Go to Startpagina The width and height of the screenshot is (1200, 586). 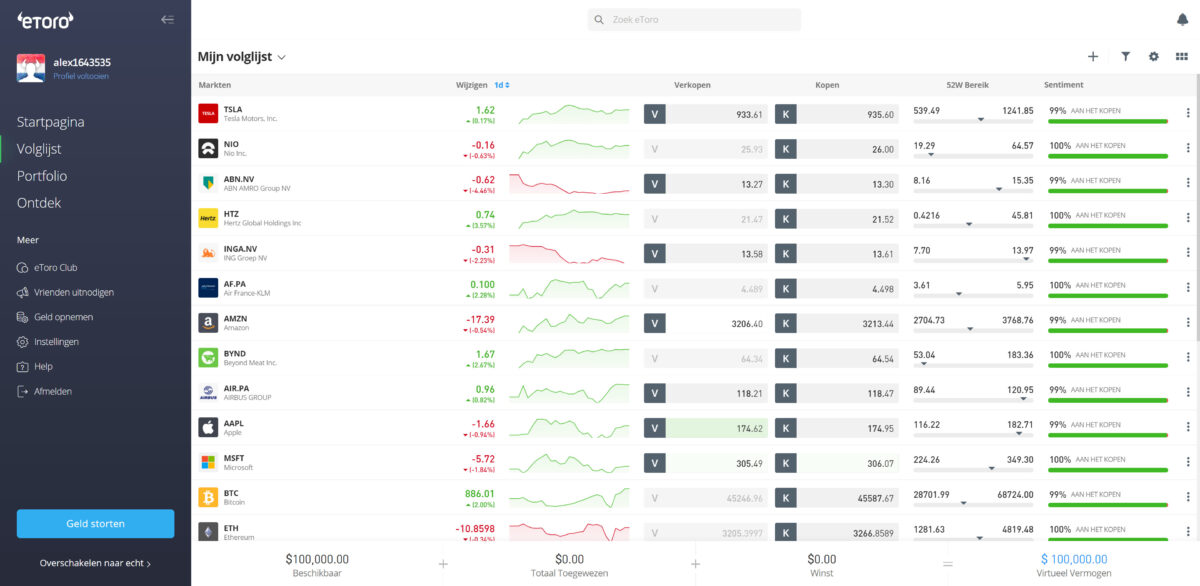(x=50, y=122)
